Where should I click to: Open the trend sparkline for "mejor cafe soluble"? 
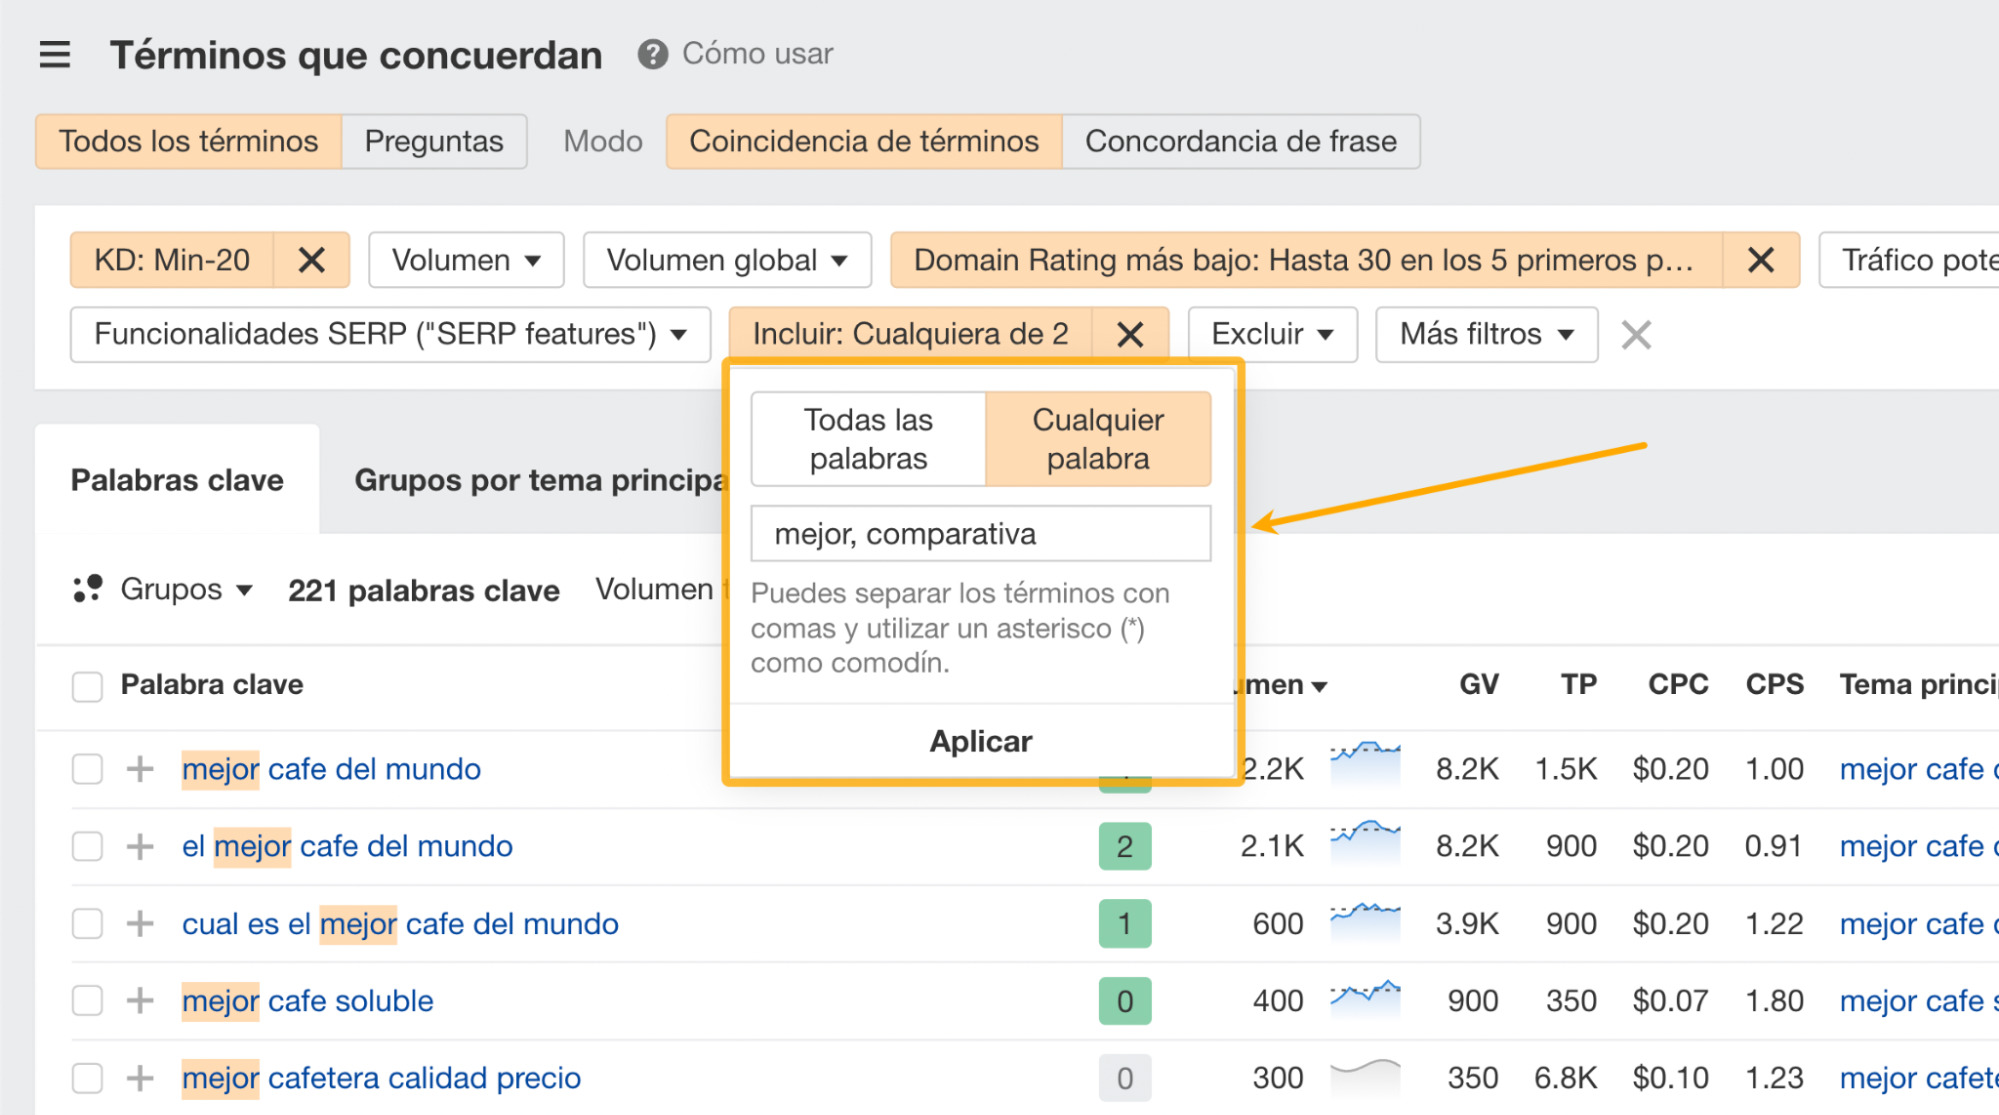1366,1000
